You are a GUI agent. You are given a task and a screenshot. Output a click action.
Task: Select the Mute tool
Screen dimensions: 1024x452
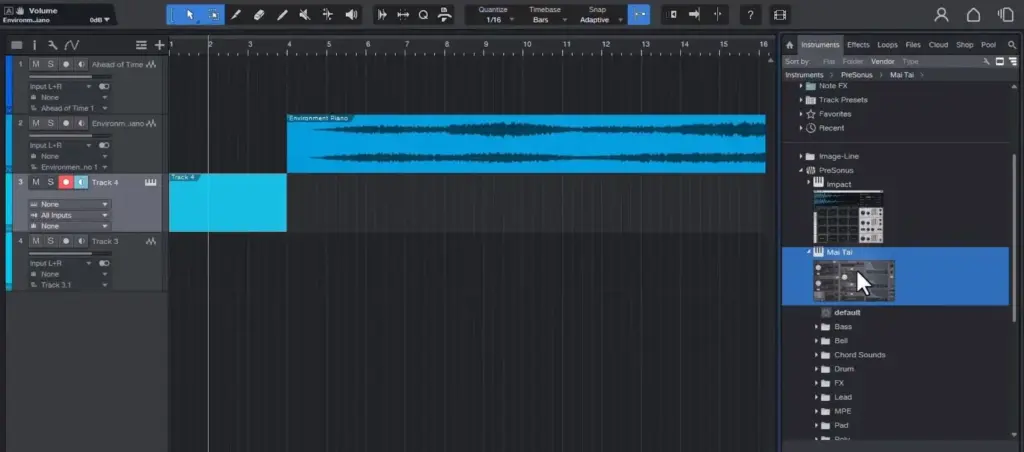coord(305,14)
